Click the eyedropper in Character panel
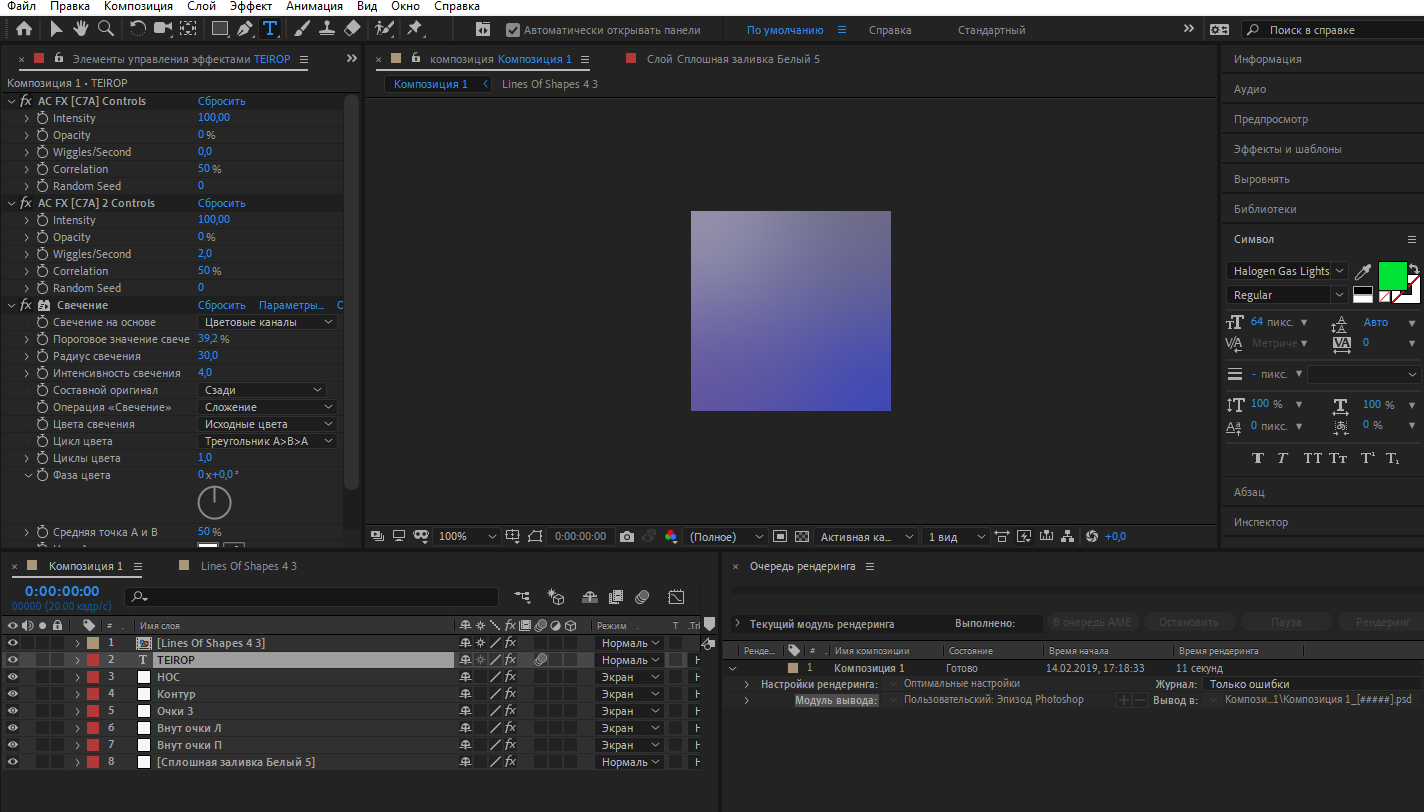This screenshot has width=1424, height=812. 1362,272
